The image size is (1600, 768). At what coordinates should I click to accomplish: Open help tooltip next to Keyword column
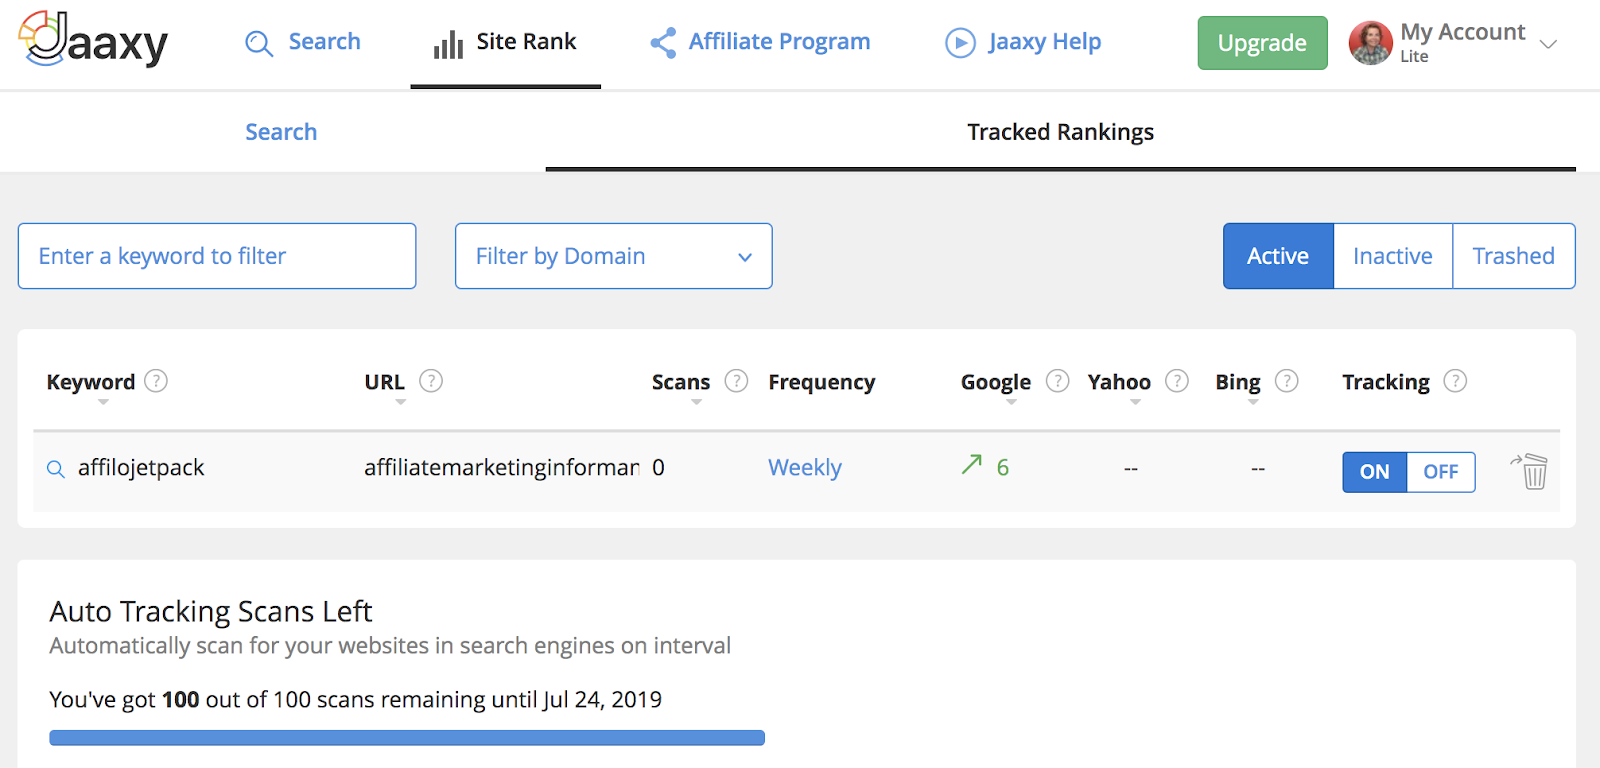pos(156,381)
